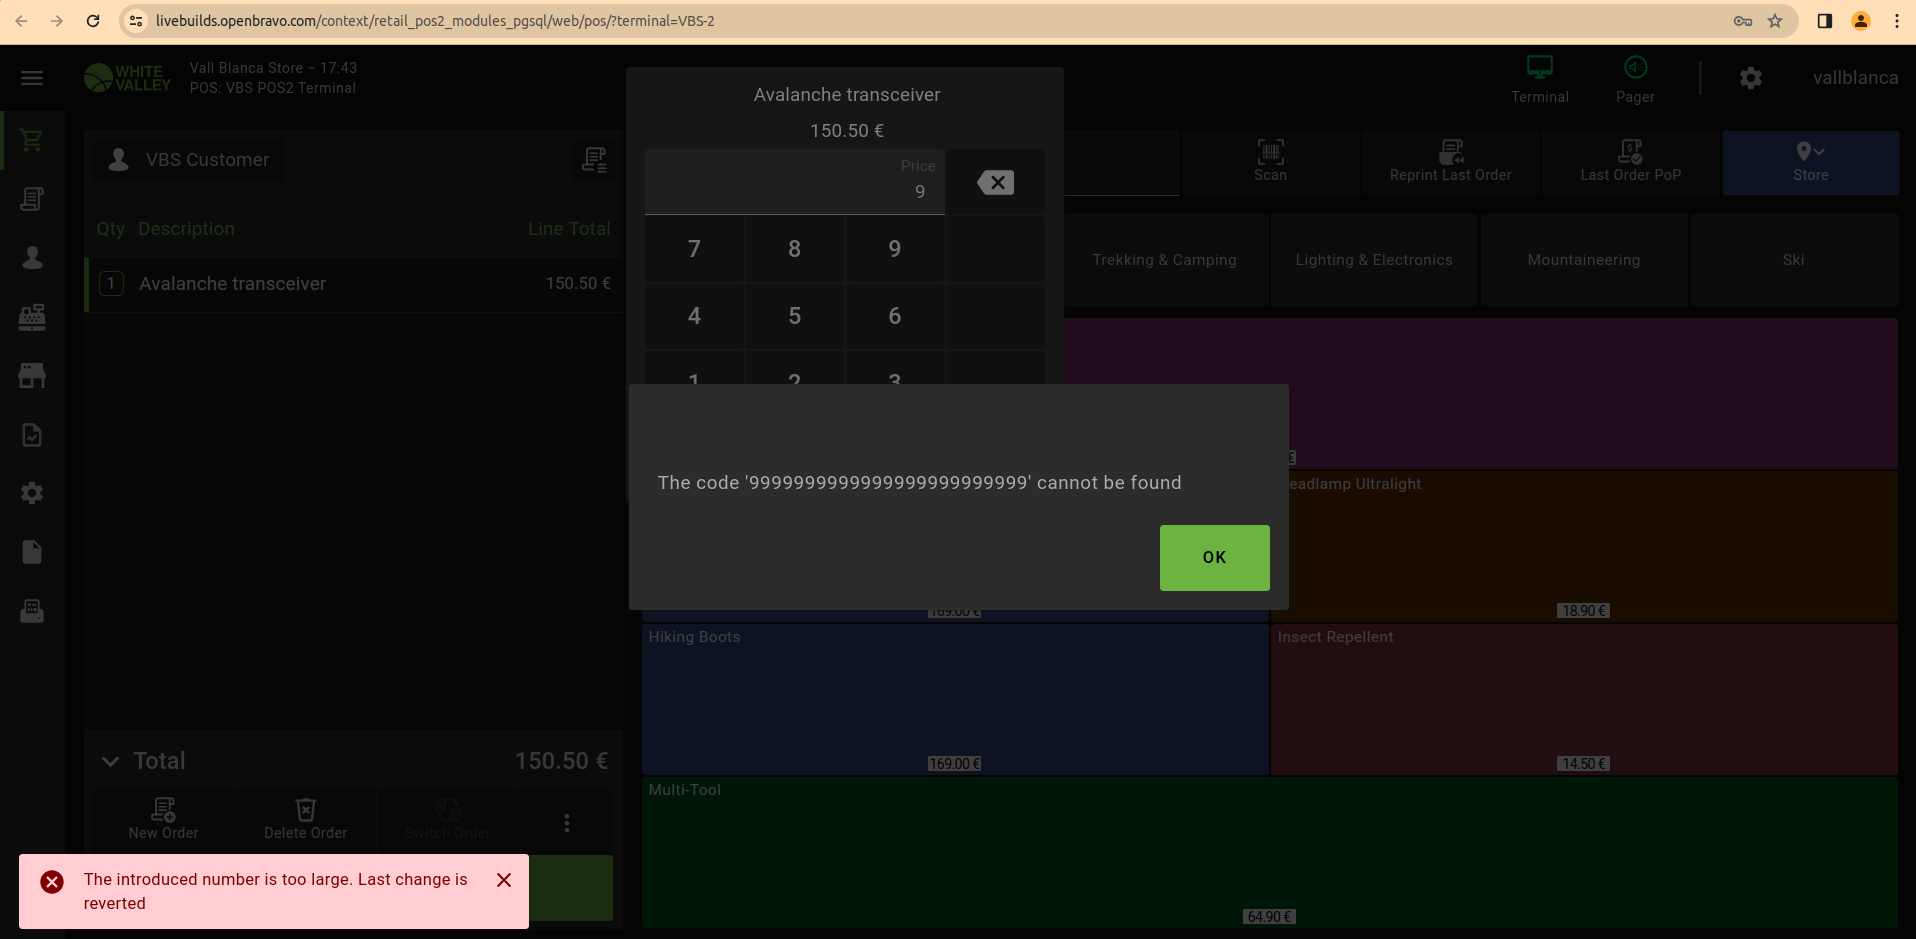Open the customer person sidebar icon
Screen dimensions: 1916x939
32,258
